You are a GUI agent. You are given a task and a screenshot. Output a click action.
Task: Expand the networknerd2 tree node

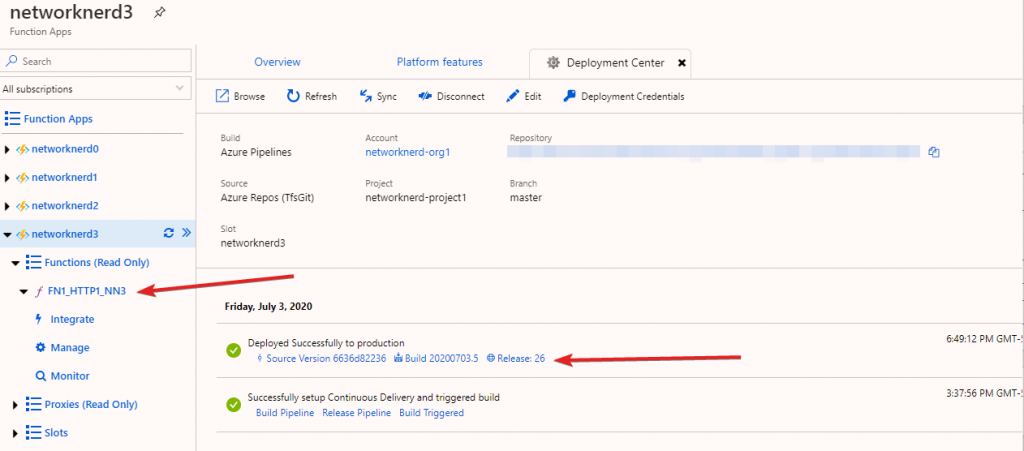7,206
